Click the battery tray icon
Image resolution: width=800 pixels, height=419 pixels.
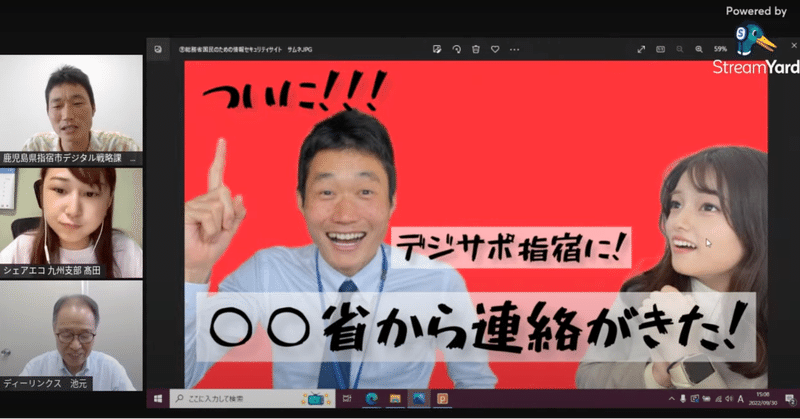click(707, 399)
